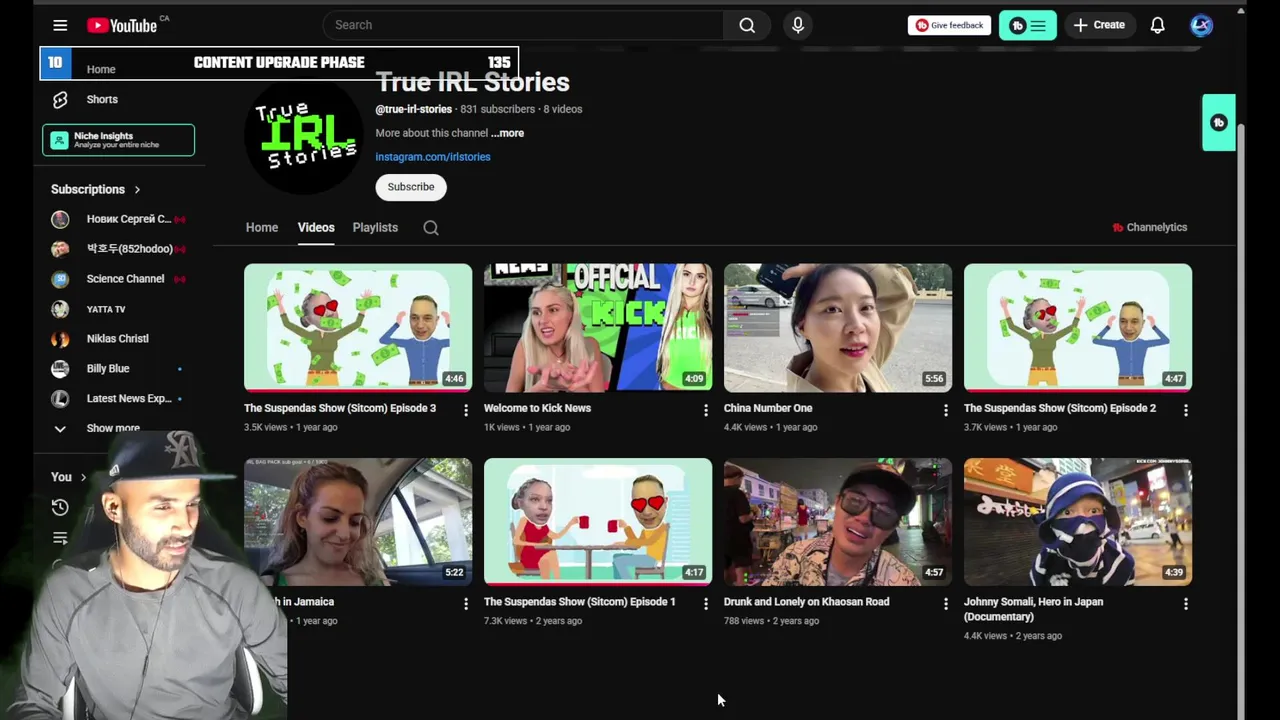The image size is (1280, 720).
Task: Play The Suspendas Show Episode 1 thumbnail
Action: point(598,521)
